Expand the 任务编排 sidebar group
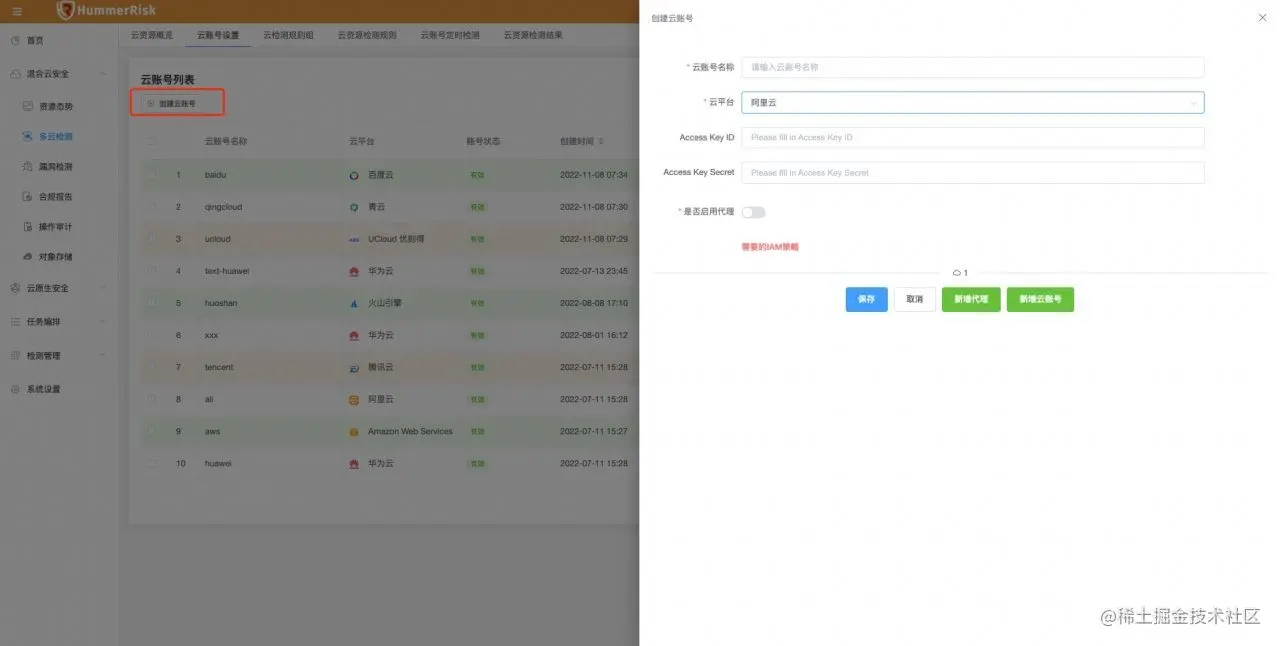1280x646 pixels. [105, 322]
